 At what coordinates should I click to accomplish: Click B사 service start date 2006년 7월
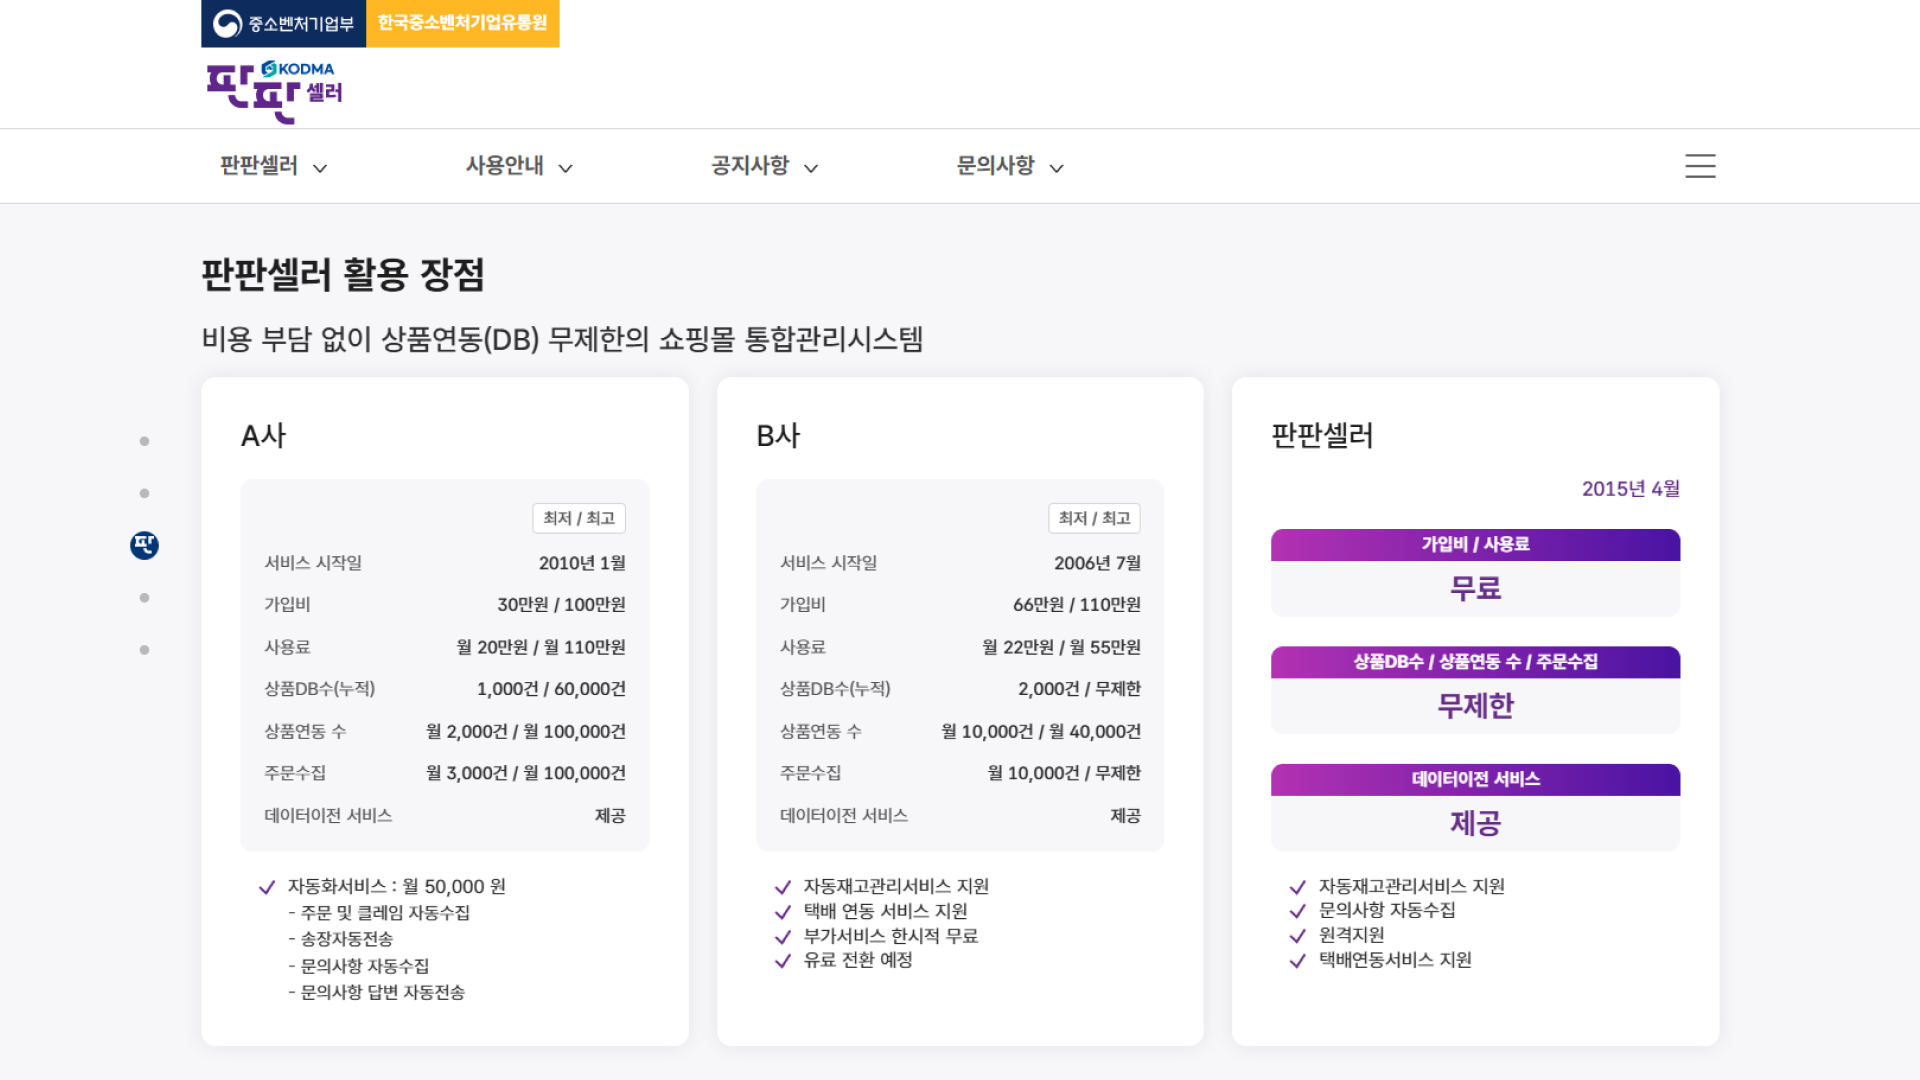pyautogui.click(x=1097, y=563)
